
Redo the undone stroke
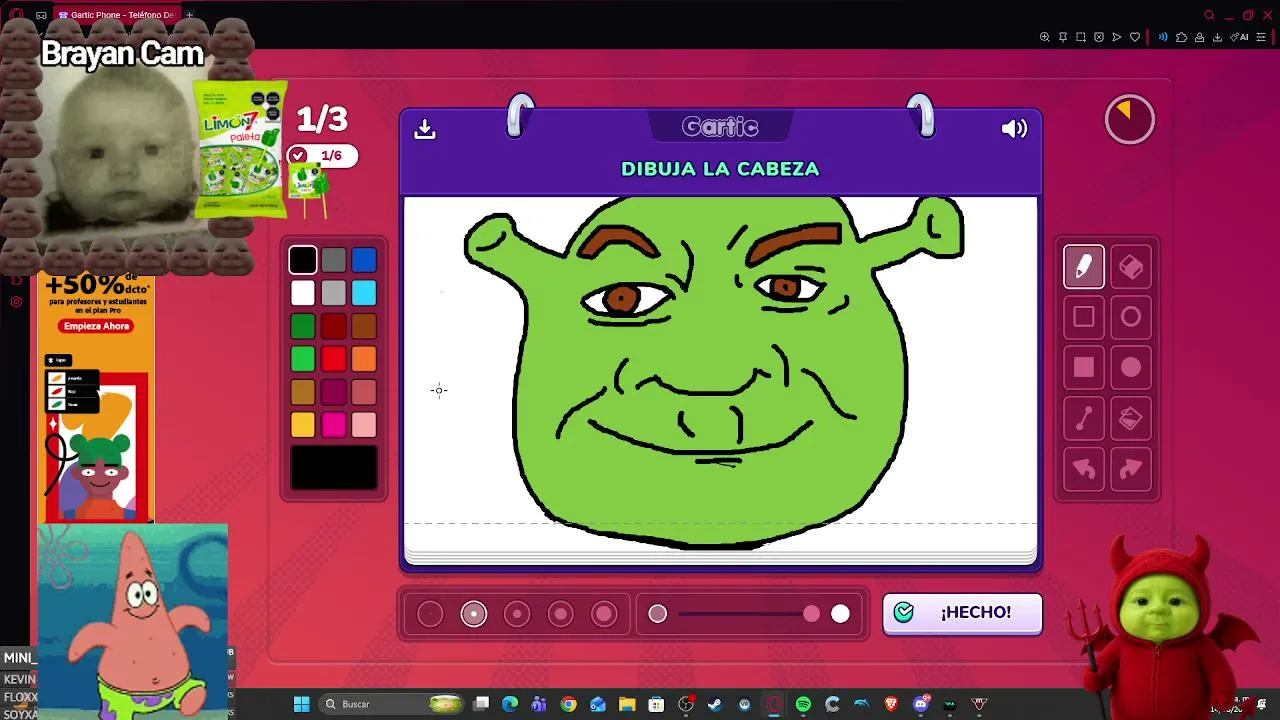(x=1131, y=469)
